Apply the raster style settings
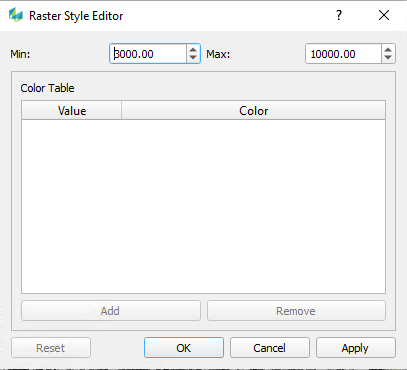This screenshot has height=370, width=407. (355, 348)
